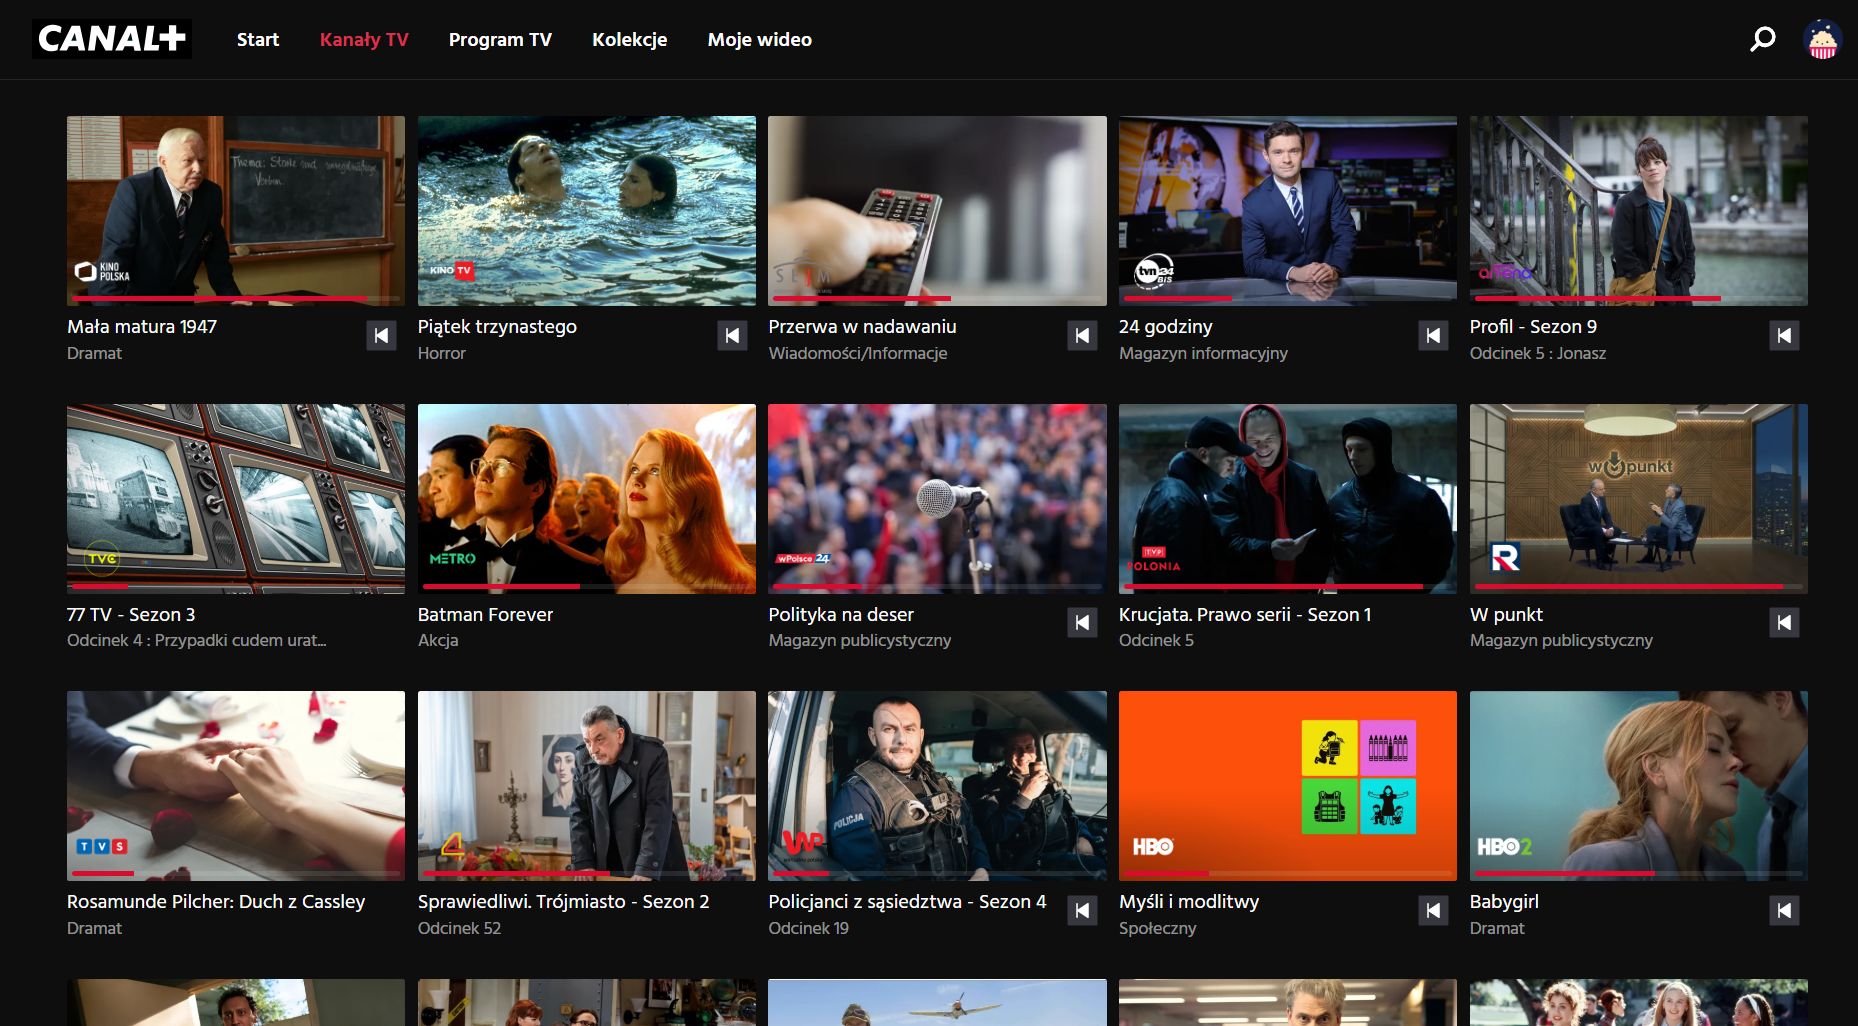Click the profile avatar

point(1822,41)
